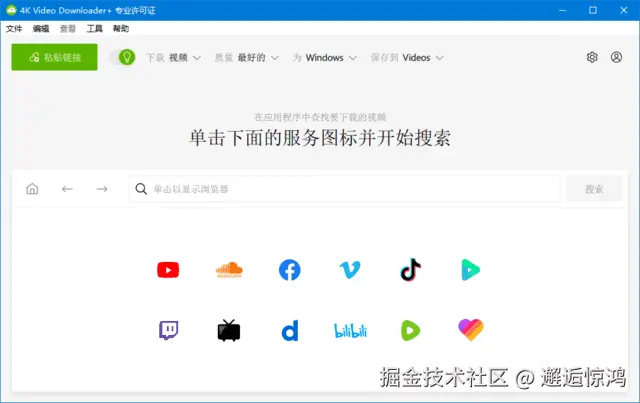
Task: Open the SoundCloud service icon
Action: tap(229, 270)
